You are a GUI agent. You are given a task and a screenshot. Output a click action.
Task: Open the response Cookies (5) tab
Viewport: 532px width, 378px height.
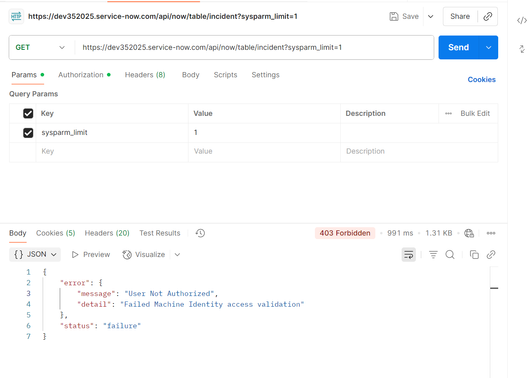[x=55, y=233]
